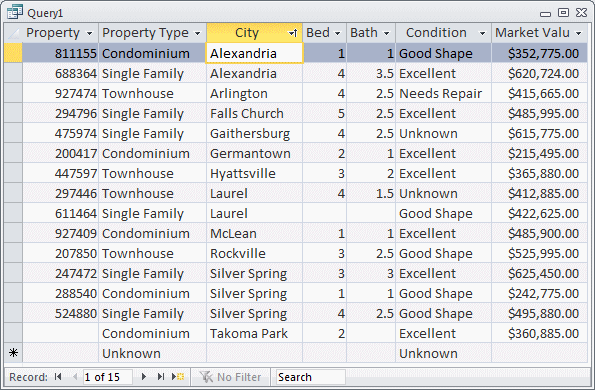Click property number 207850
Screen dimensions: 595x390
76,253
